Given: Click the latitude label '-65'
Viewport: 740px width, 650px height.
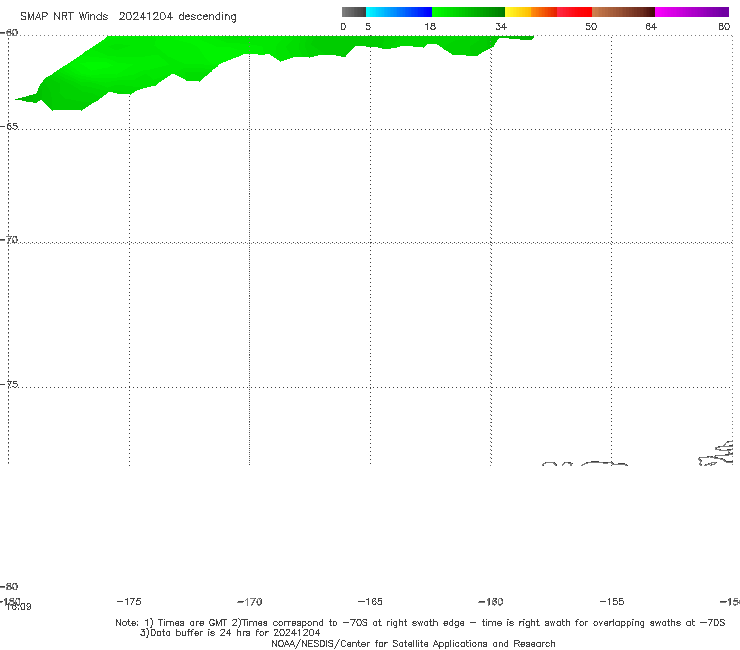Looking at the screenshot, I should (x=9, y=127).
